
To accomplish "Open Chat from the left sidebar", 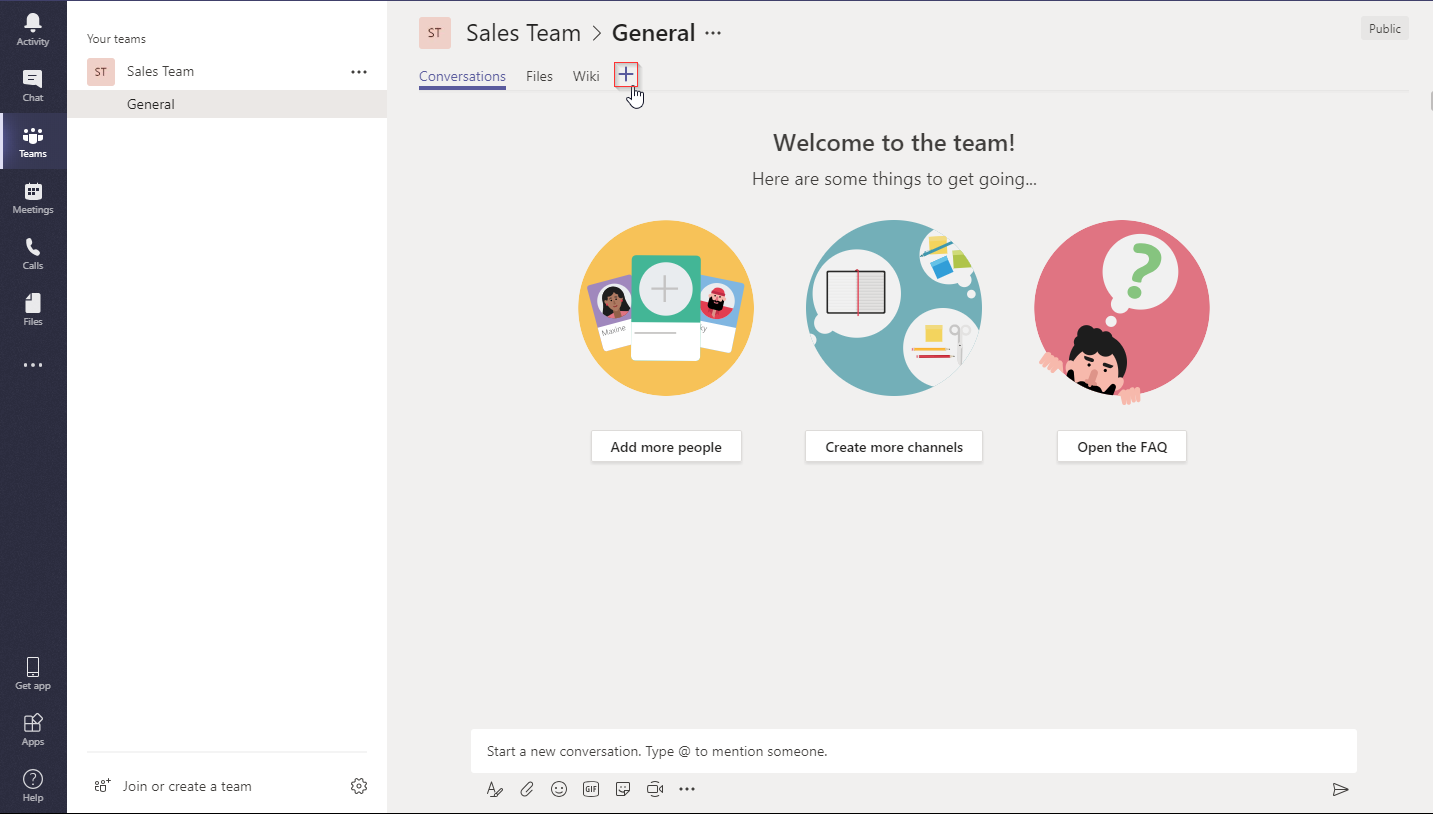I will tap(33, 85).
